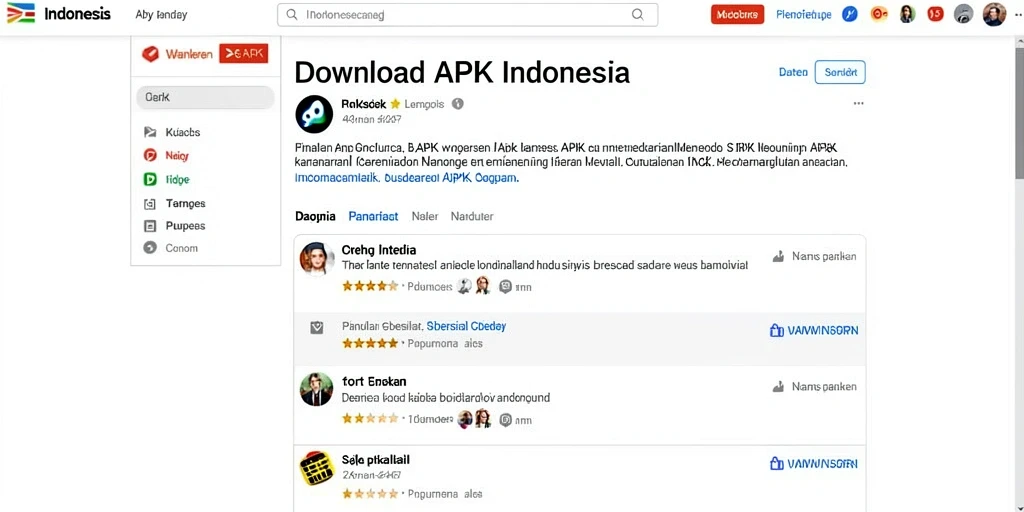1024x512 pixels.
Task: Click the Crehg Intedia avatar thumbnail
Action: [317, 259]
